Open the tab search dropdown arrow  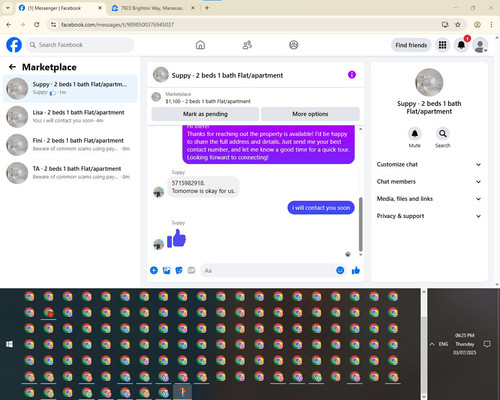8,8
